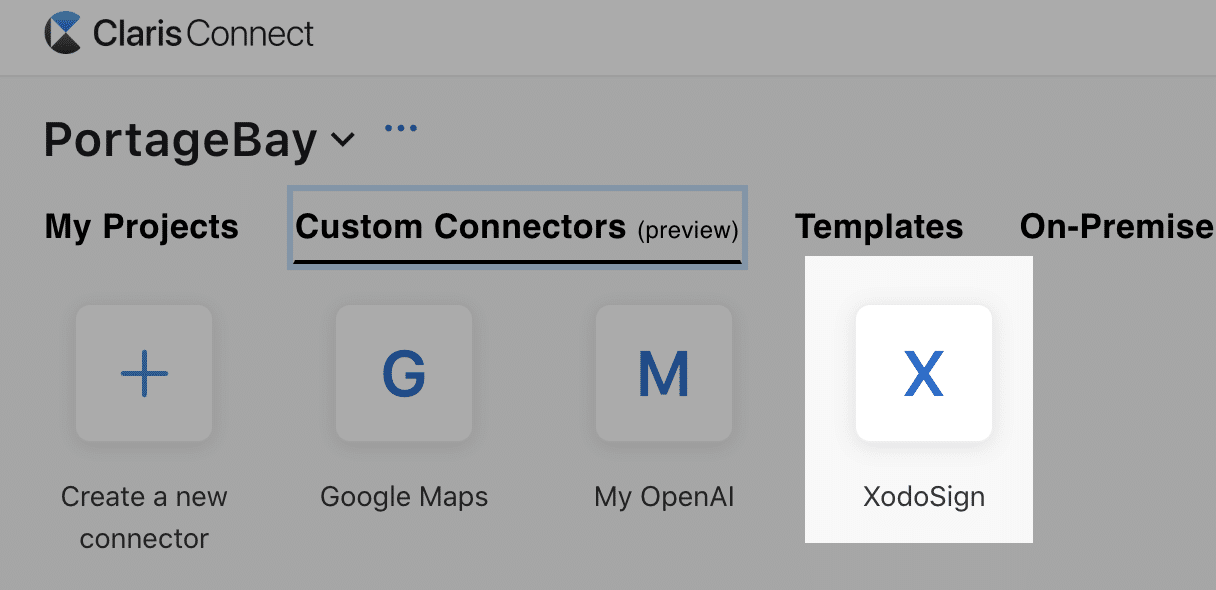Open the My OpenAI "M" connector icon

click(664, 373)
